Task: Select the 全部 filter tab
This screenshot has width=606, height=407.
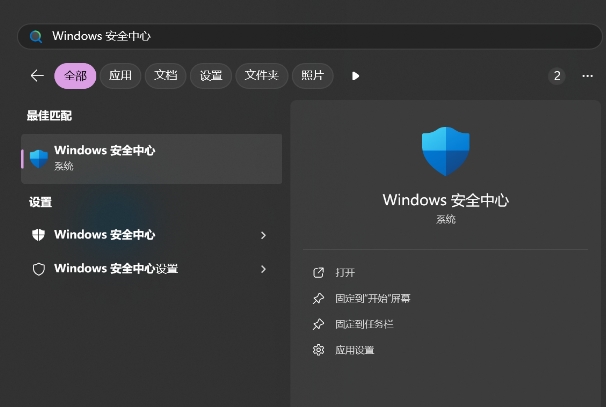Action: pos(76,76)
